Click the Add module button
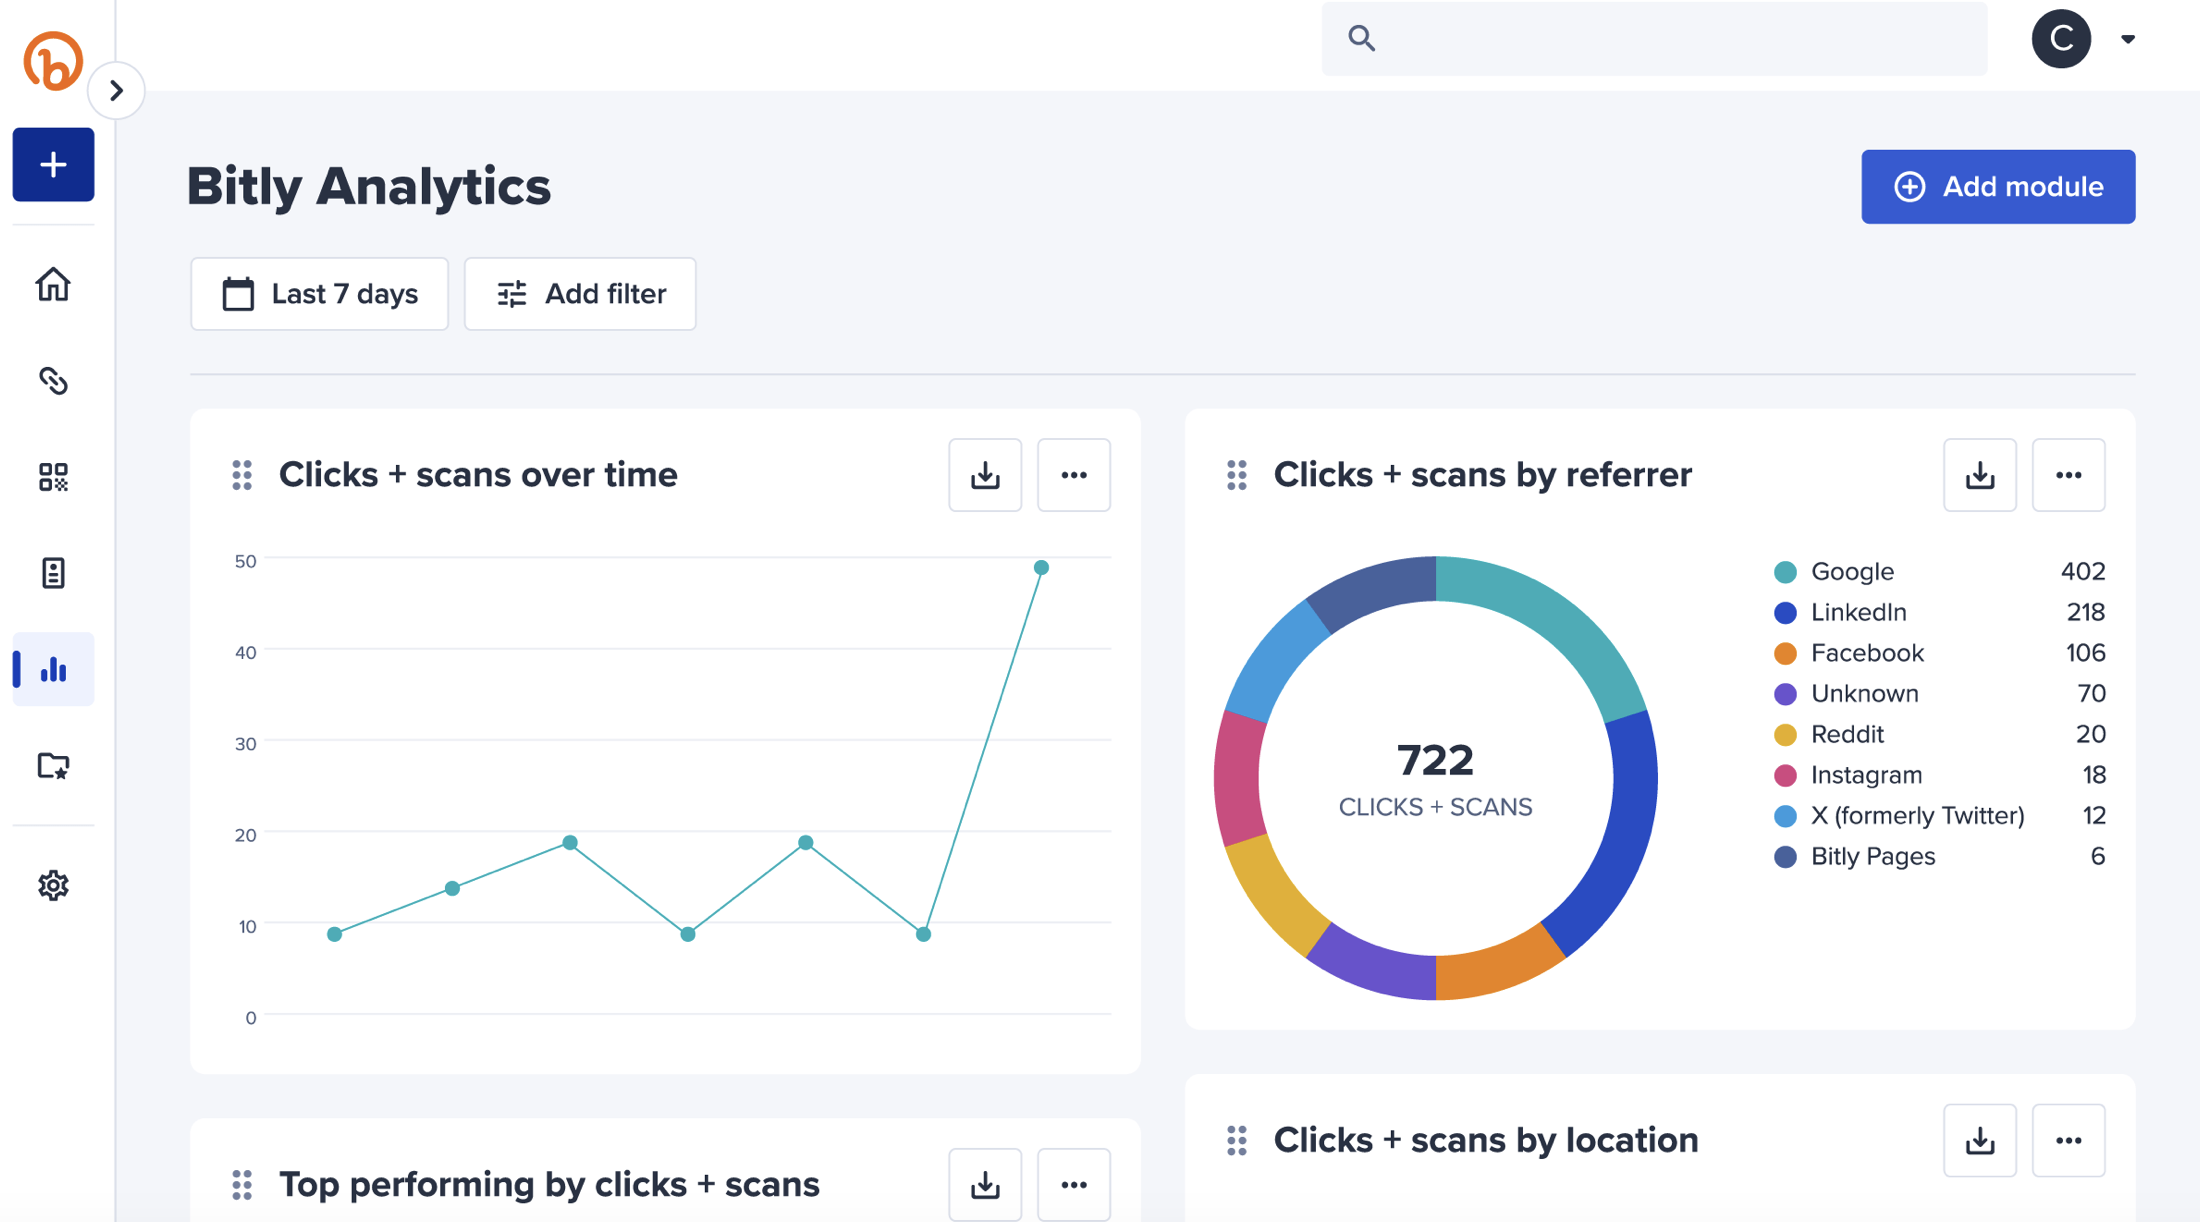This screenshot has width=2200, height=1222. point(1998,187)
